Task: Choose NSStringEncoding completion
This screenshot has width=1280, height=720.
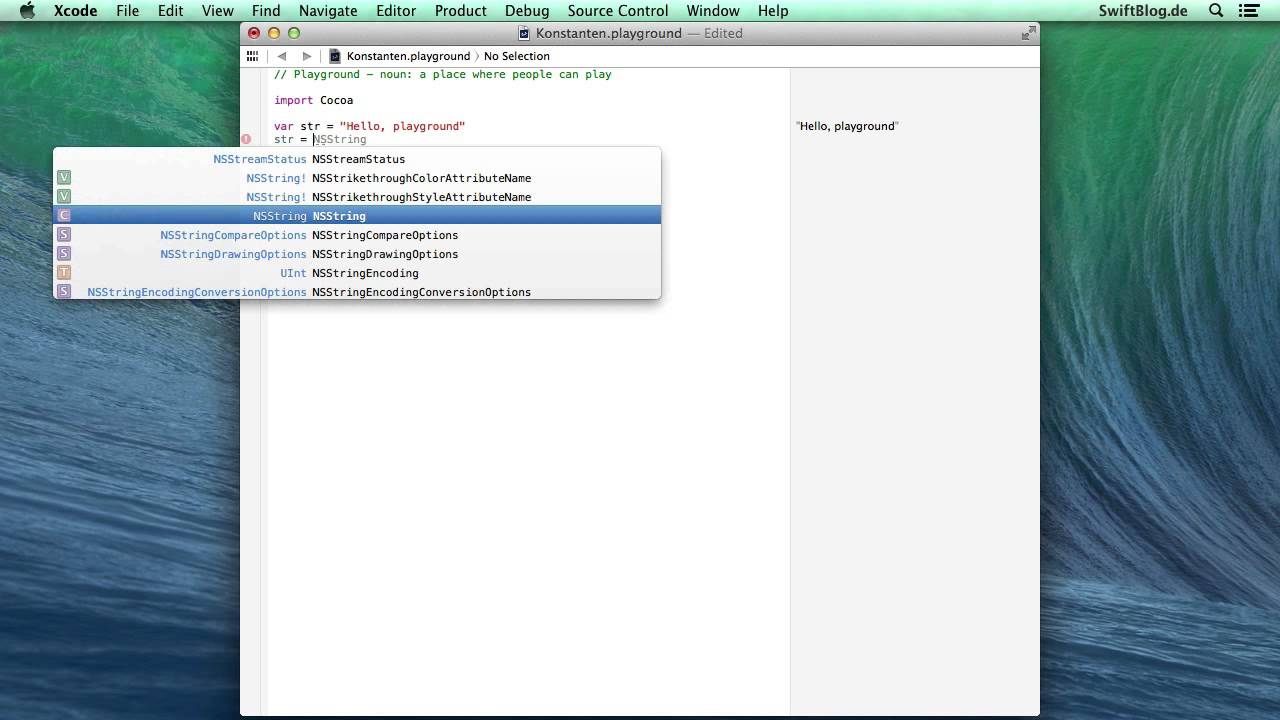Action: tap(357, 273)
